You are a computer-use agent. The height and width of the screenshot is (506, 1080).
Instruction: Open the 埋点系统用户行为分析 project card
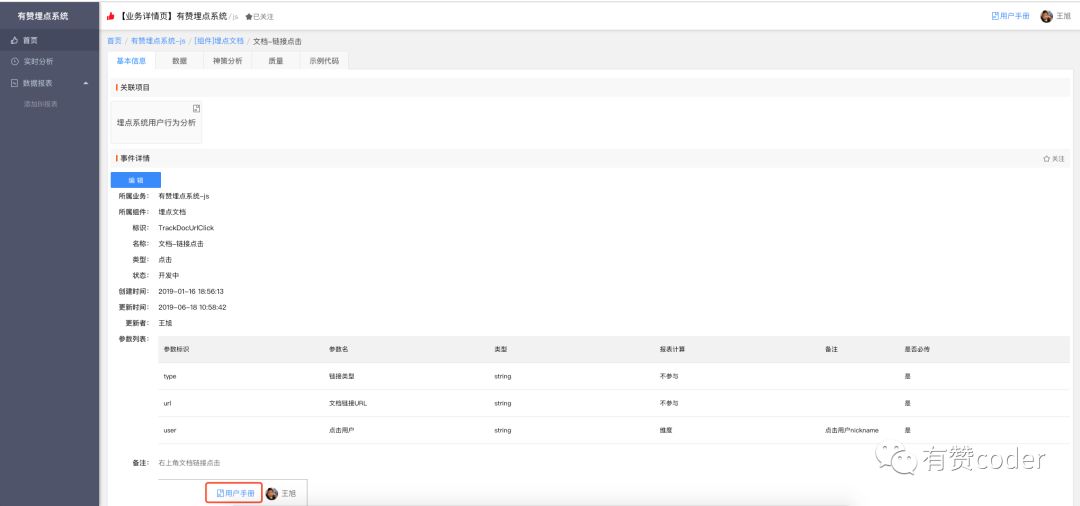click(156, 123)
